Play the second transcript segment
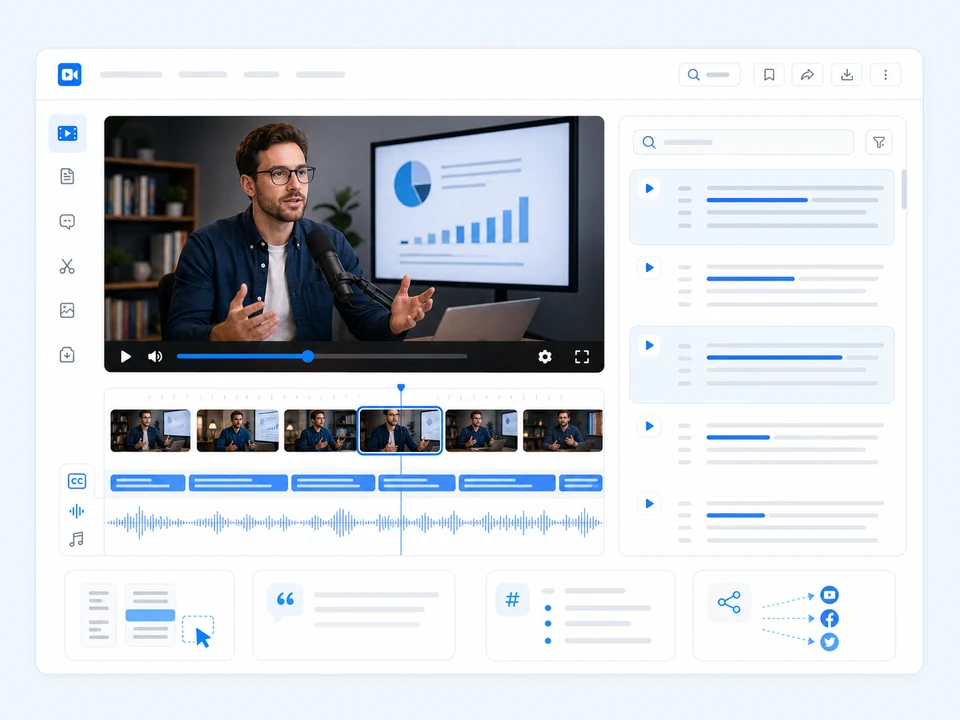 [650, 268]
